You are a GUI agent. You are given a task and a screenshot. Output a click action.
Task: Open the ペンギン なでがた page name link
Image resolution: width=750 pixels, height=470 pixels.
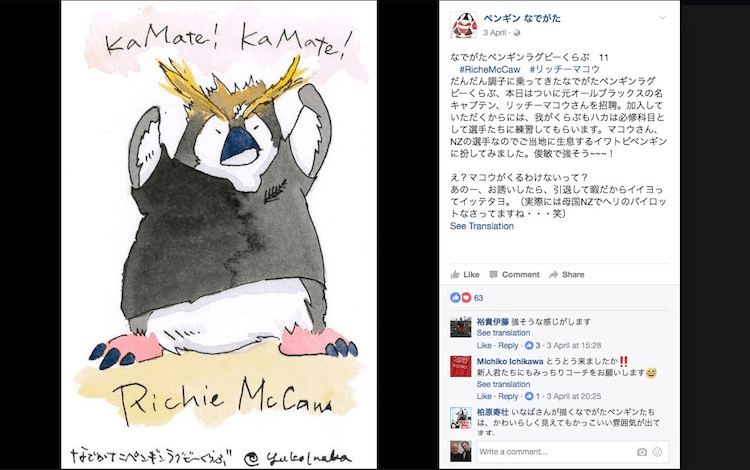point(522,18)
